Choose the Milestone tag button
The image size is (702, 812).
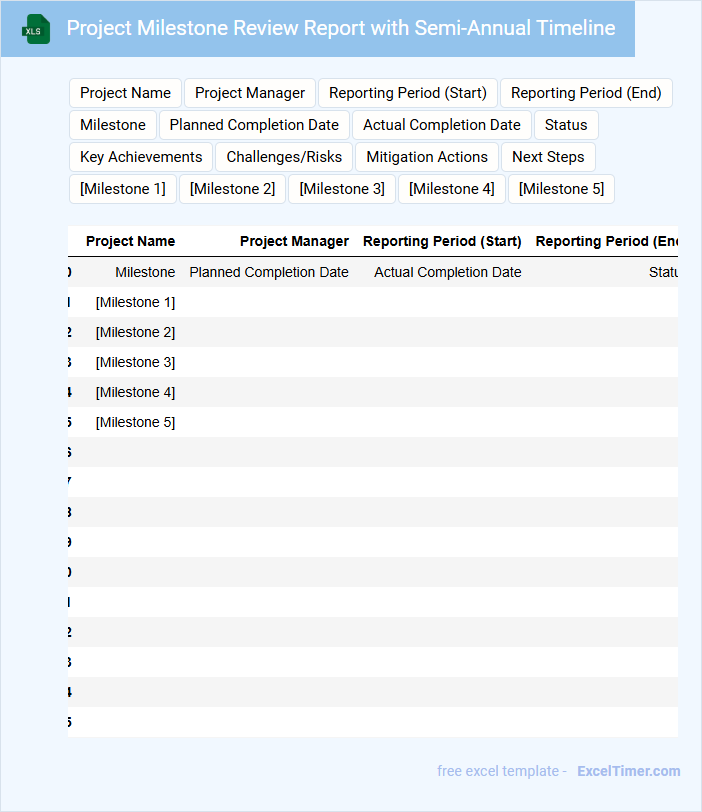(x=113, y=125)
